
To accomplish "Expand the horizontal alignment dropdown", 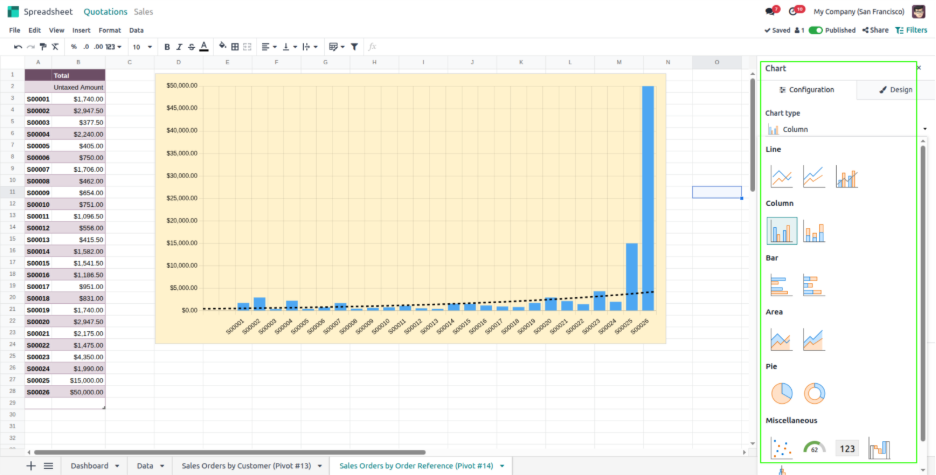I will pos(269,47).
